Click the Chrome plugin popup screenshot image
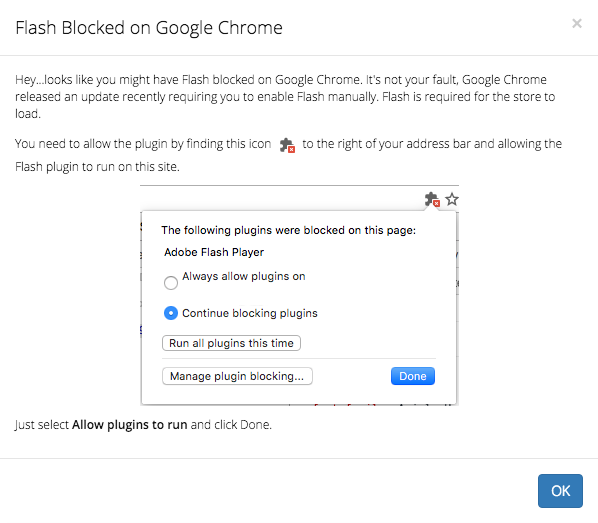Image resolution: width=598 pixels, height=523 pixels. click(299, 295)
